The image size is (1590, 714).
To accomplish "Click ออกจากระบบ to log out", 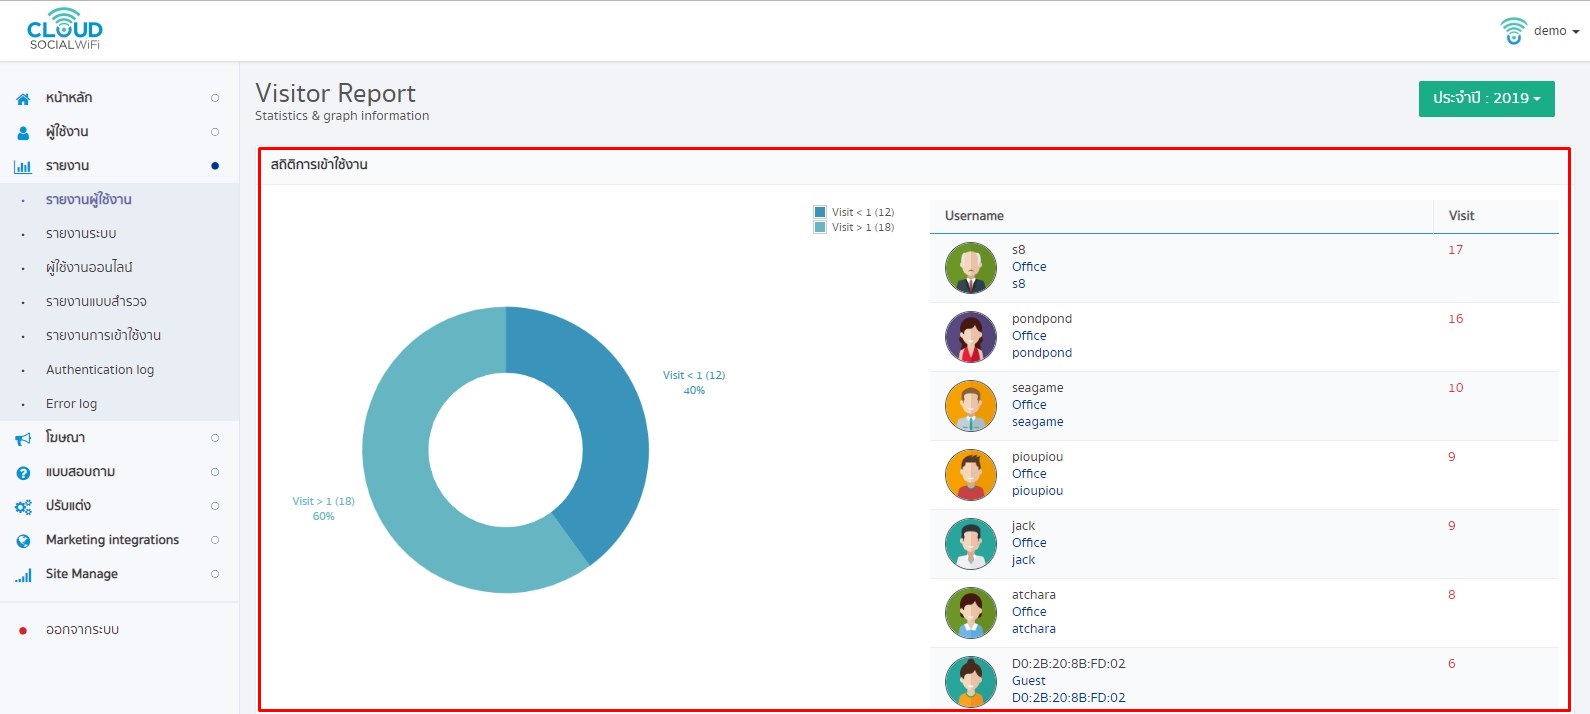I will tap(82, 630).
